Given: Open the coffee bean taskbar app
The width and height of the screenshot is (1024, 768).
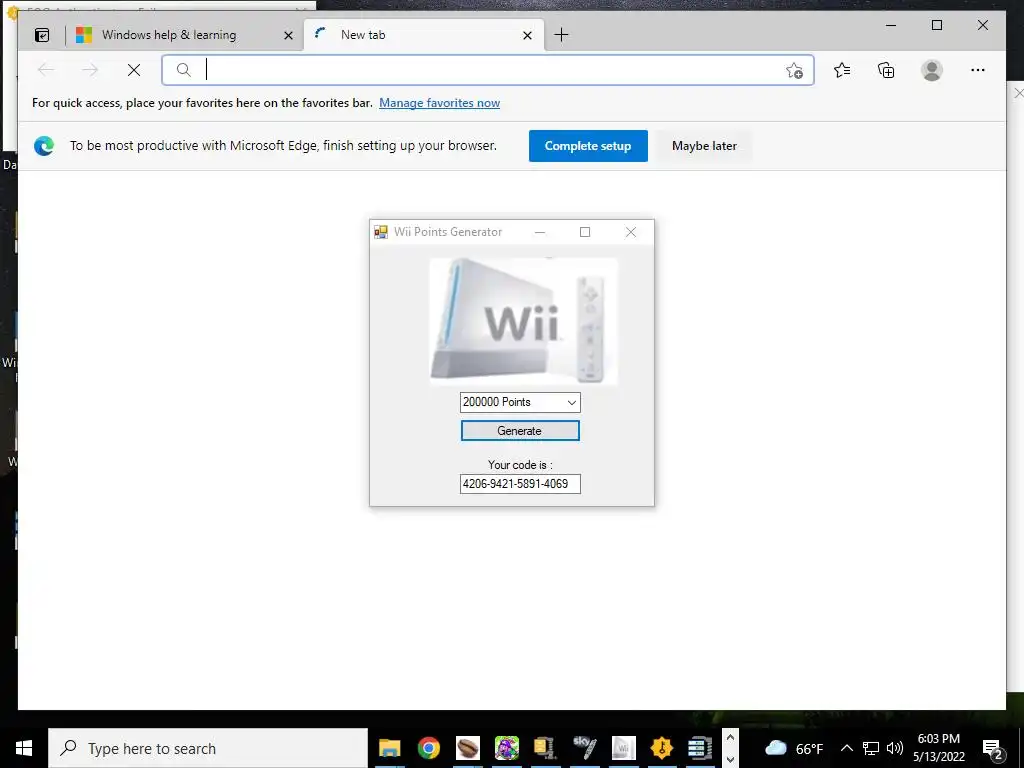Looking at the screenshot, I should (x=468, y=748).
